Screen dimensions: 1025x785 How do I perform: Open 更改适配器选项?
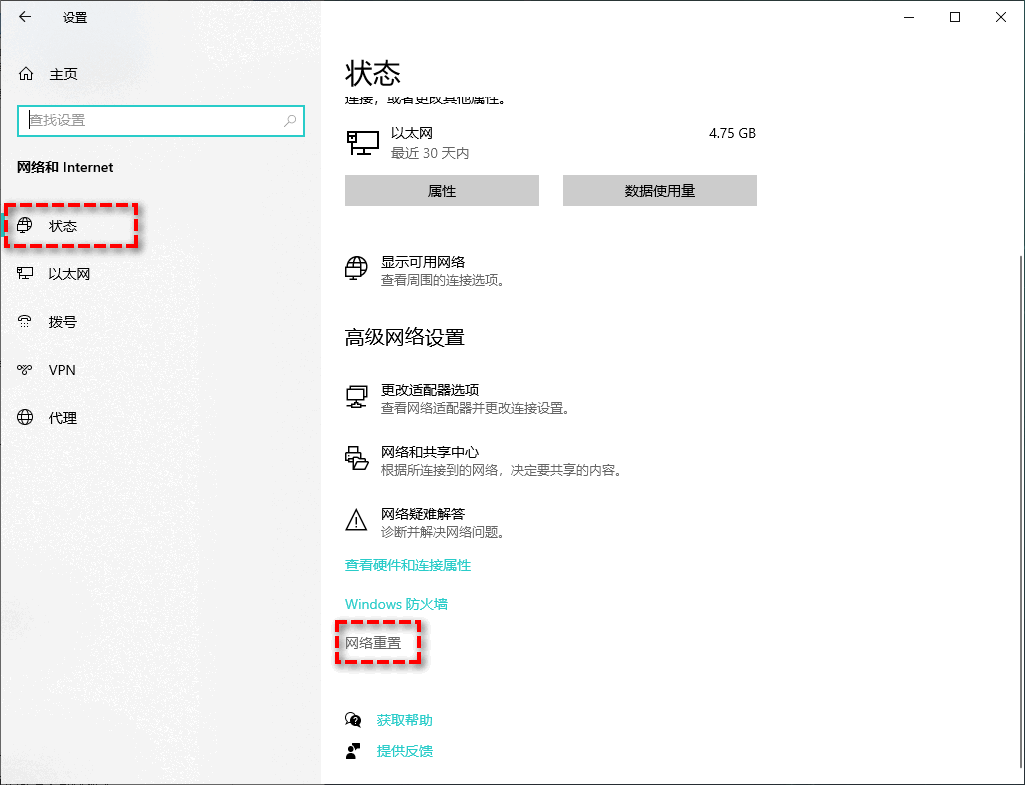pos(430,390)
